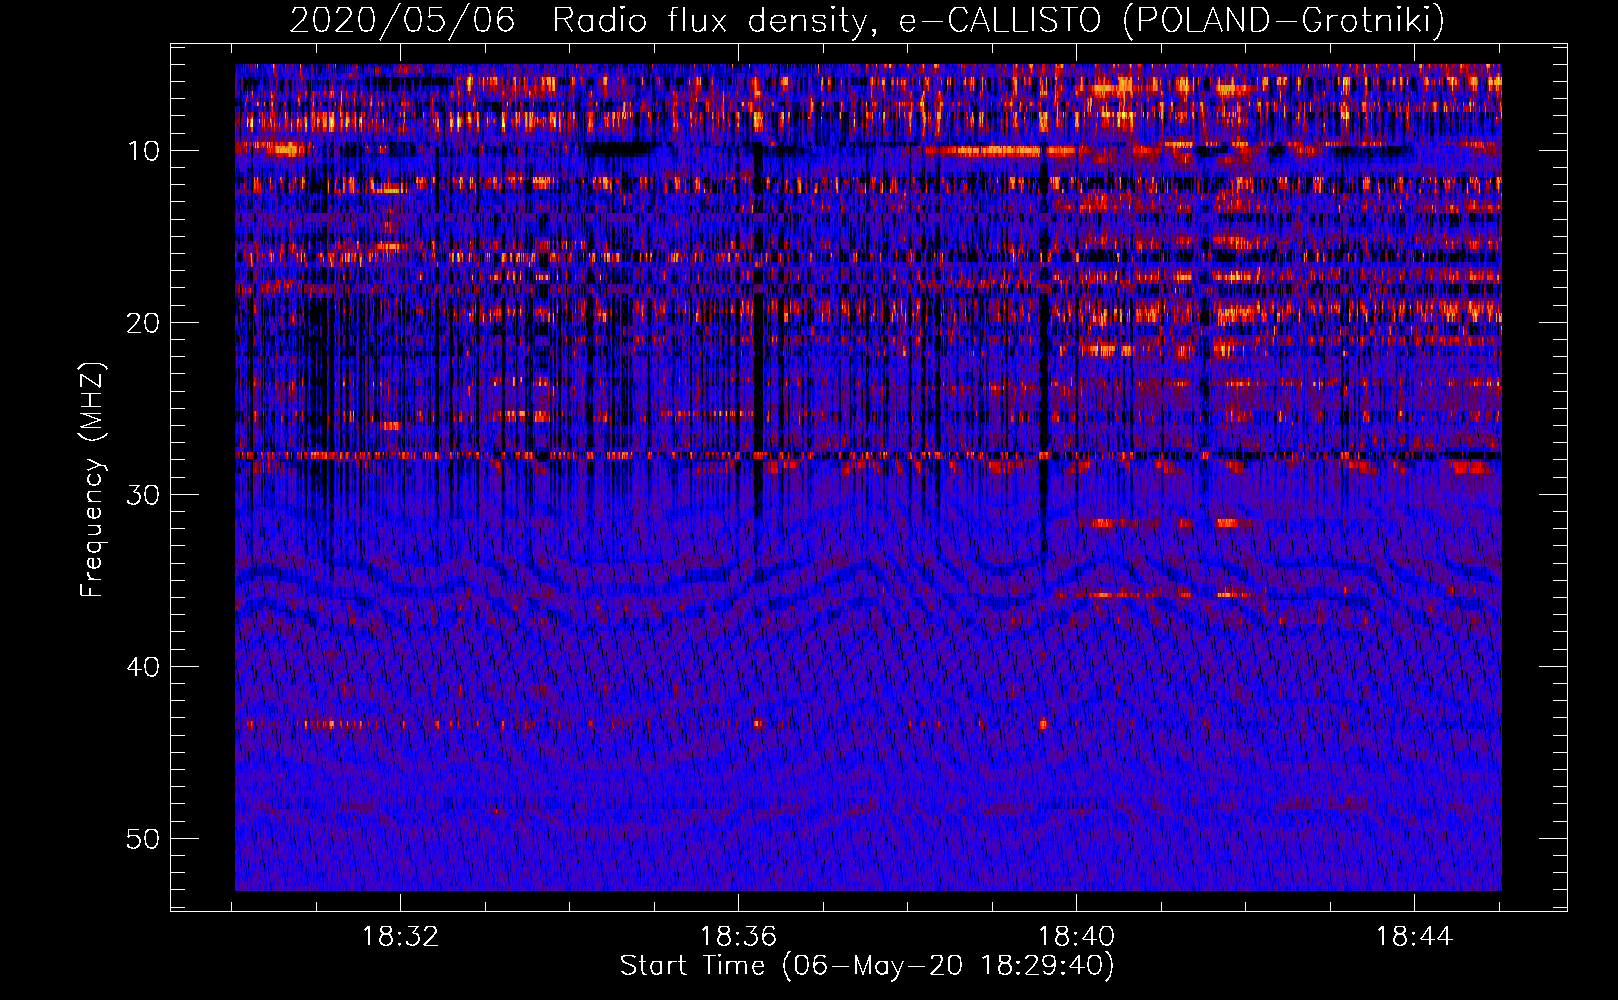Click the frequency tick label 30

144,495
